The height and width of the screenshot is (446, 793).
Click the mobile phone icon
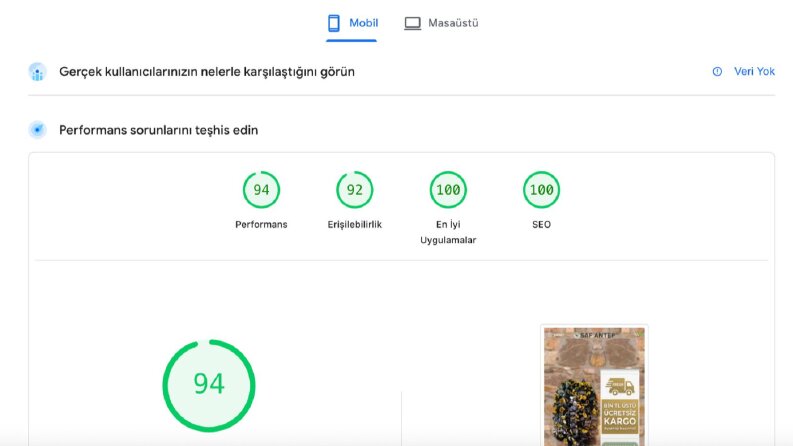point(334,23)
